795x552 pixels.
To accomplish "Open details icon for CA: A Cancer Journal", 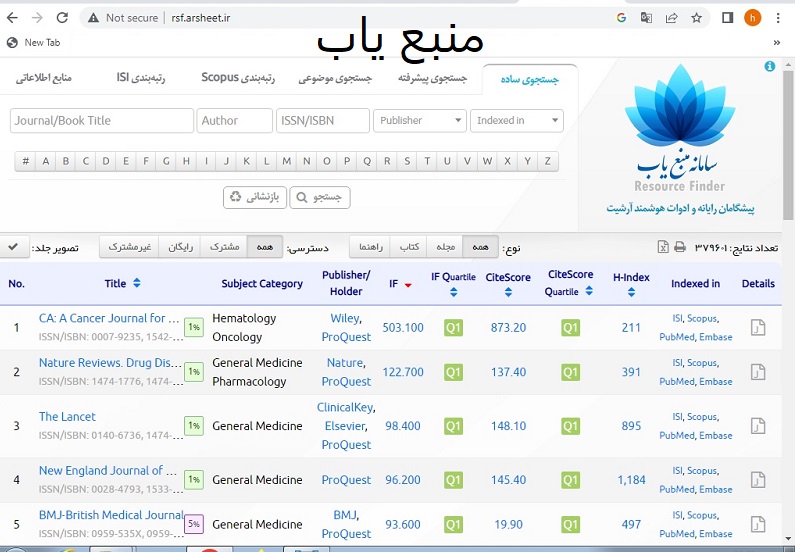I will [758, 327].
